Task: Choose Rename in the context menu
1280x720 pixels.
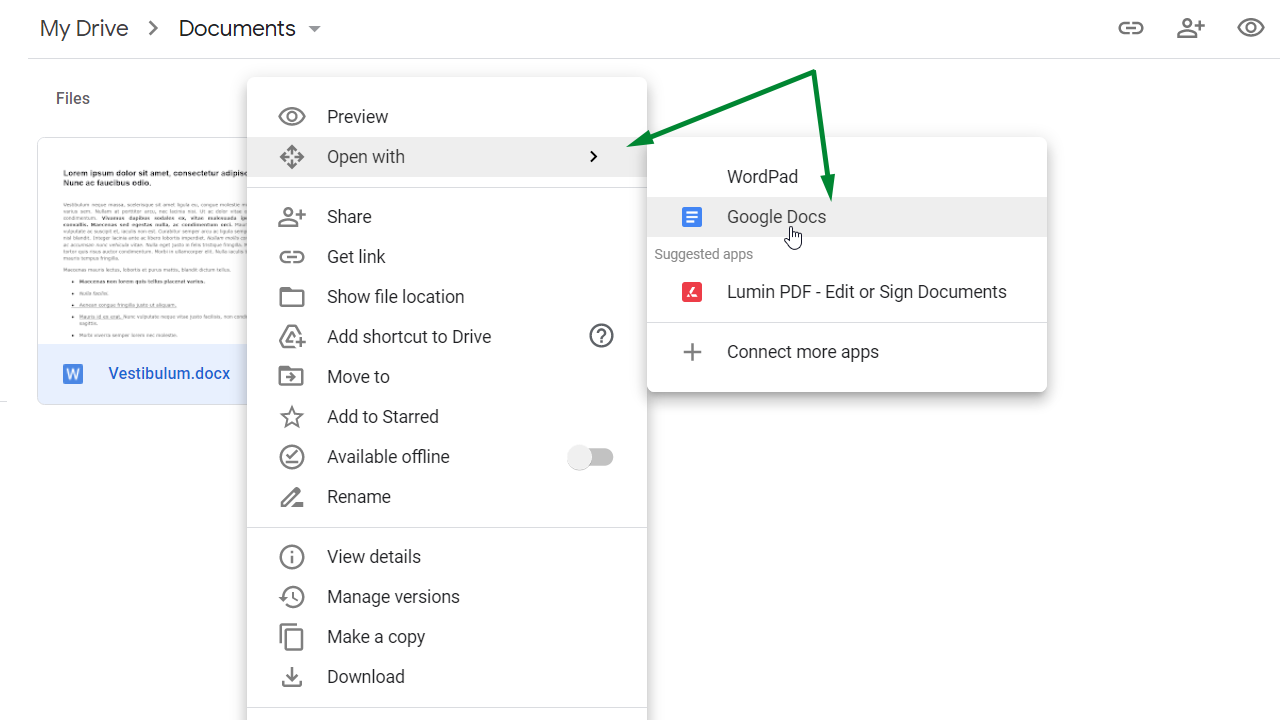Action: pos(447,497)
